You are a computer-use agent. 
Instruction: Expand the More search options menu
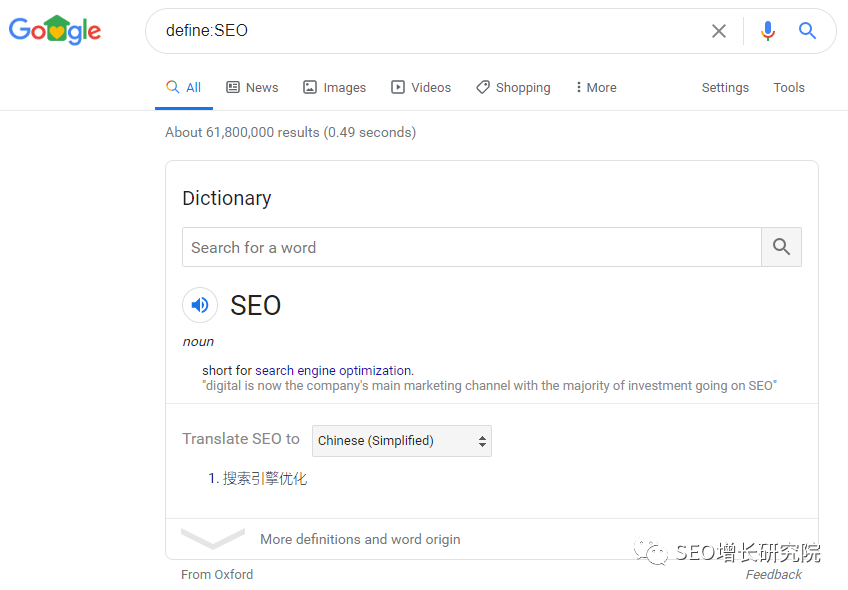596,88
